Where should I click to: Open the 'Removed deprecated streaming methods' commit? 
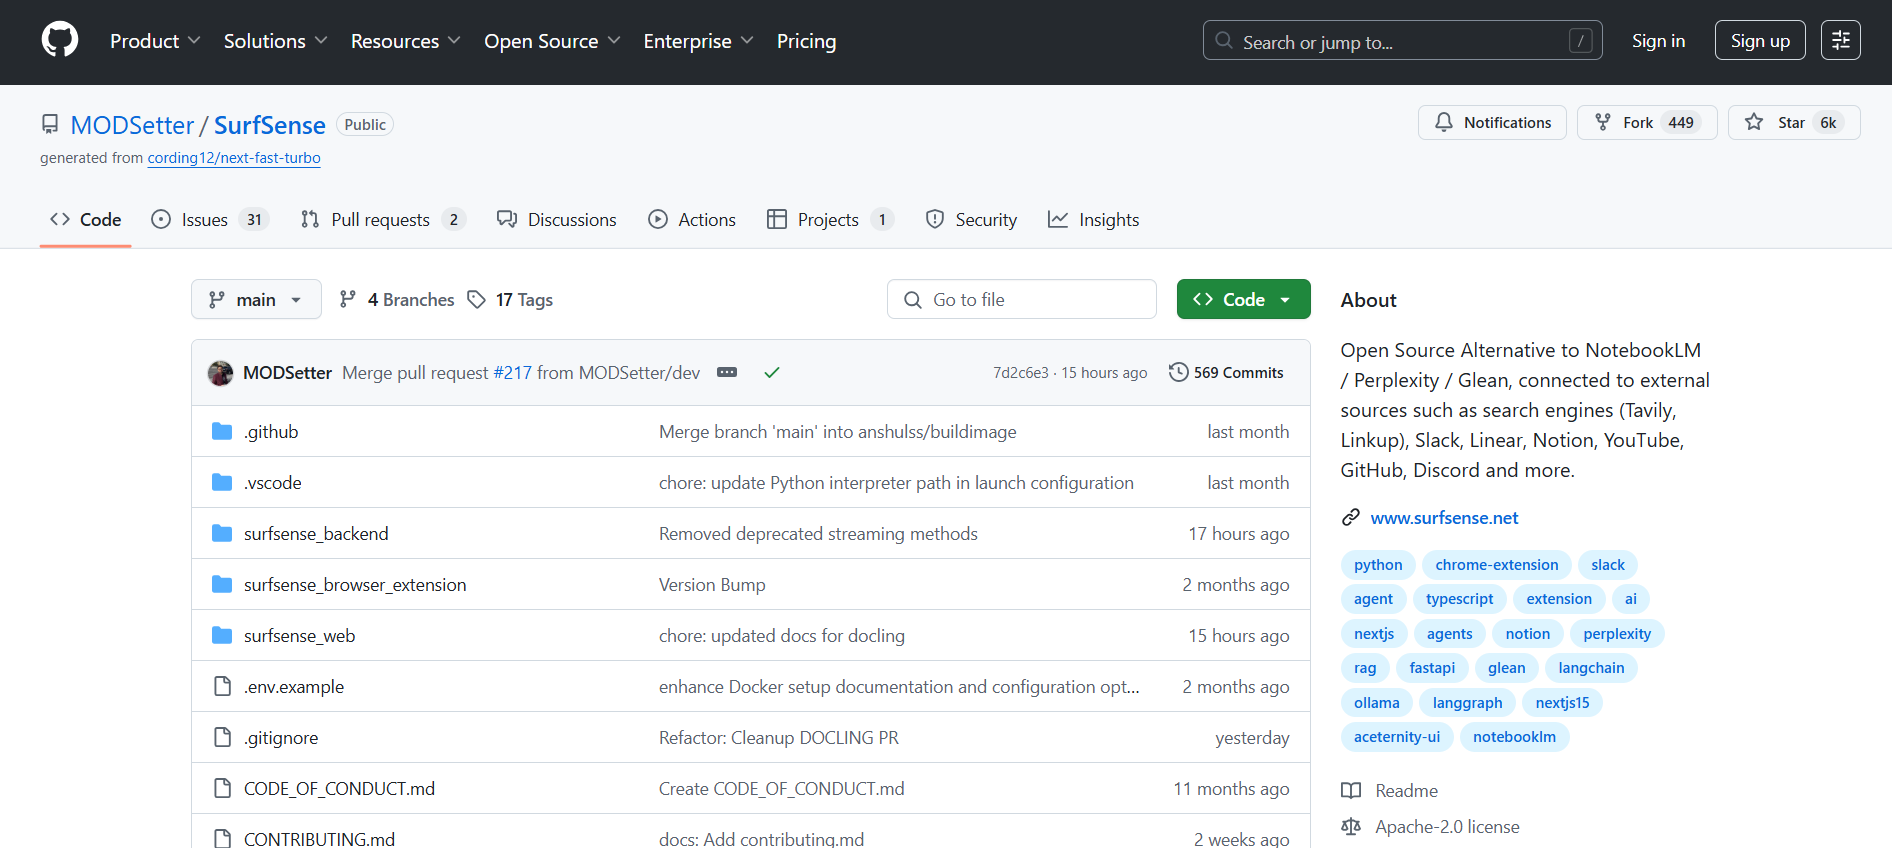pos(818,534)
